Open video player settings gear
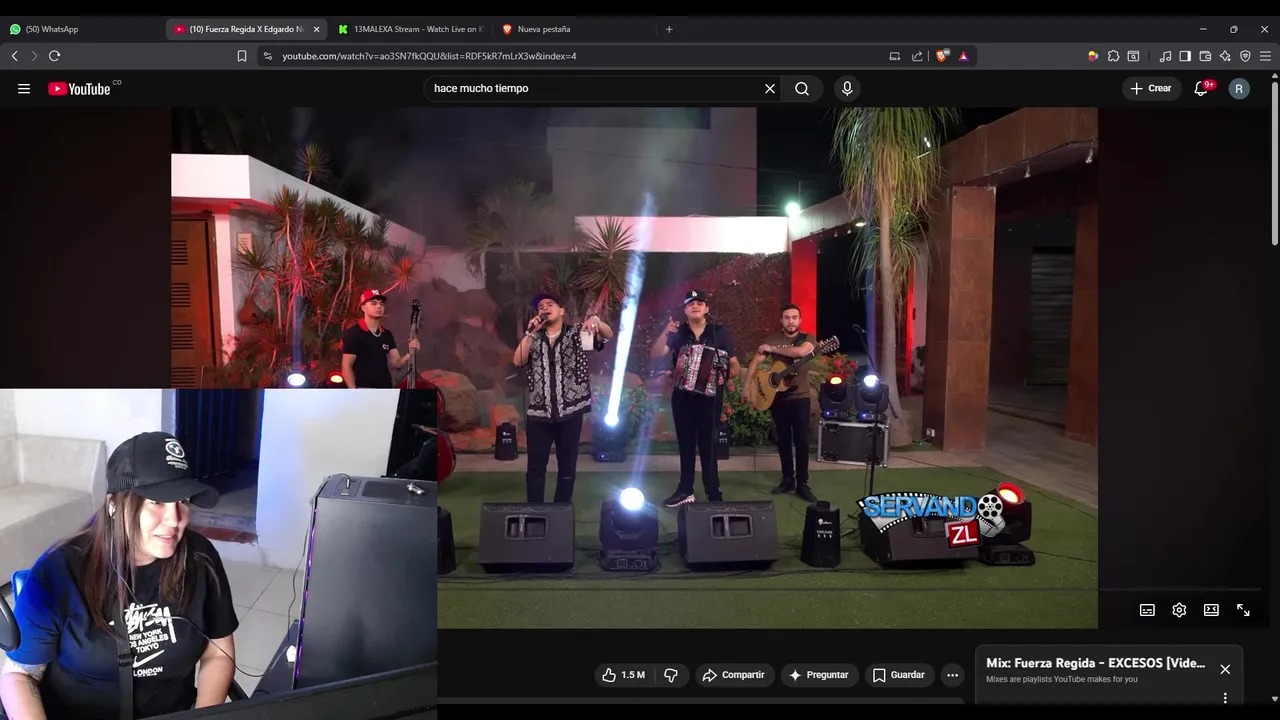Image resolution: width=1280 pixels, height=720 pixels. pos(1179,610)
